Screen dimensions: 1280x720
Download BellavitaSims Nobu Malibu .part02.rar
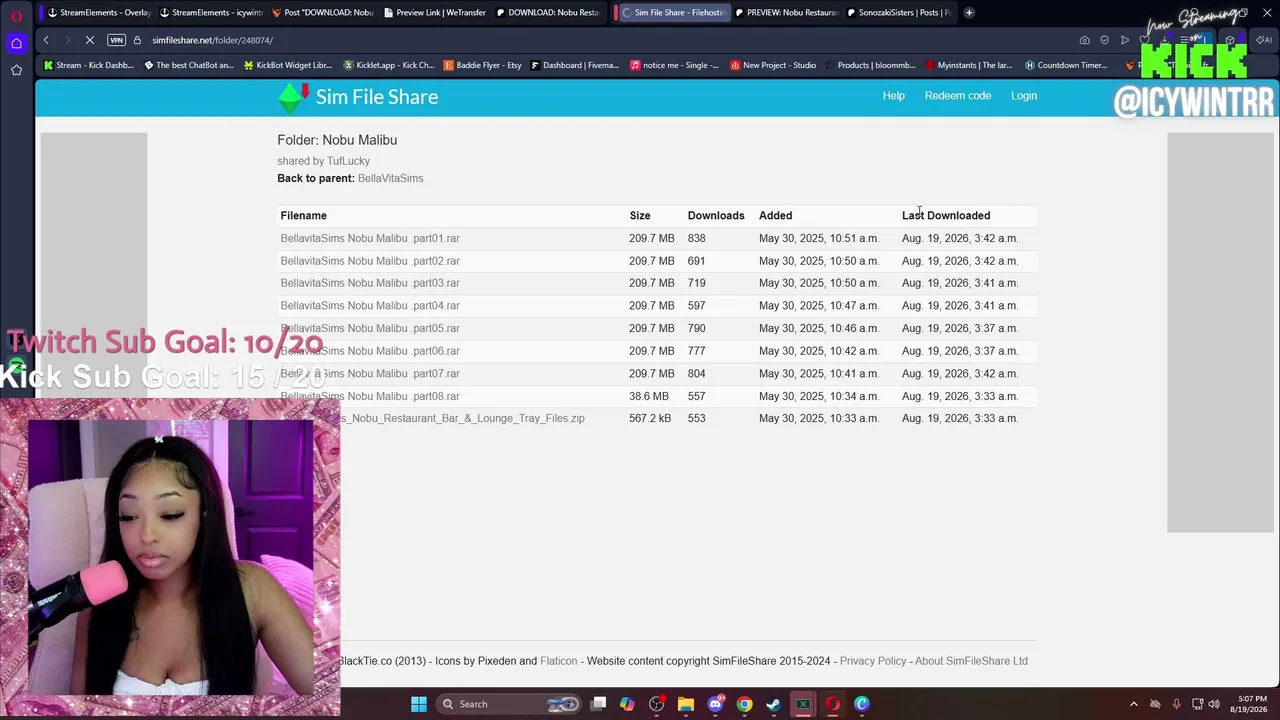370,261
